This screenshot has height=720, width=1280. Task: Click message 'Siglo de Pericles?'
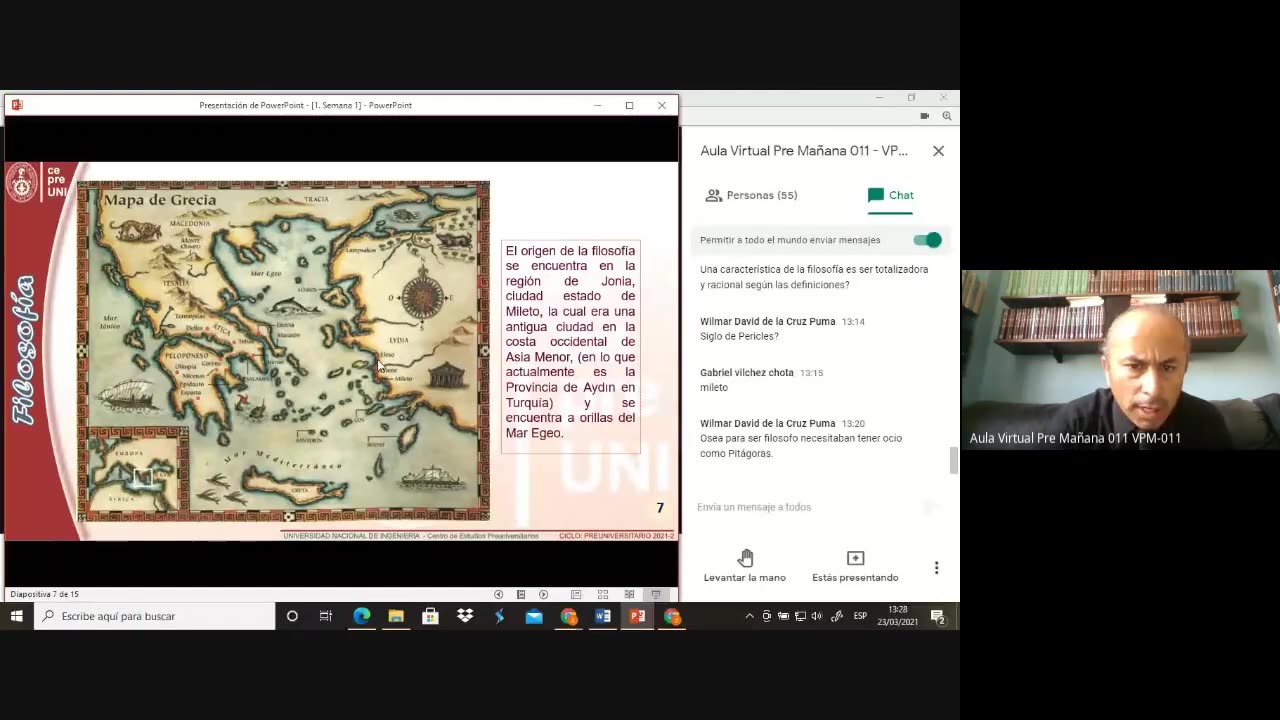tap(739, 336)
